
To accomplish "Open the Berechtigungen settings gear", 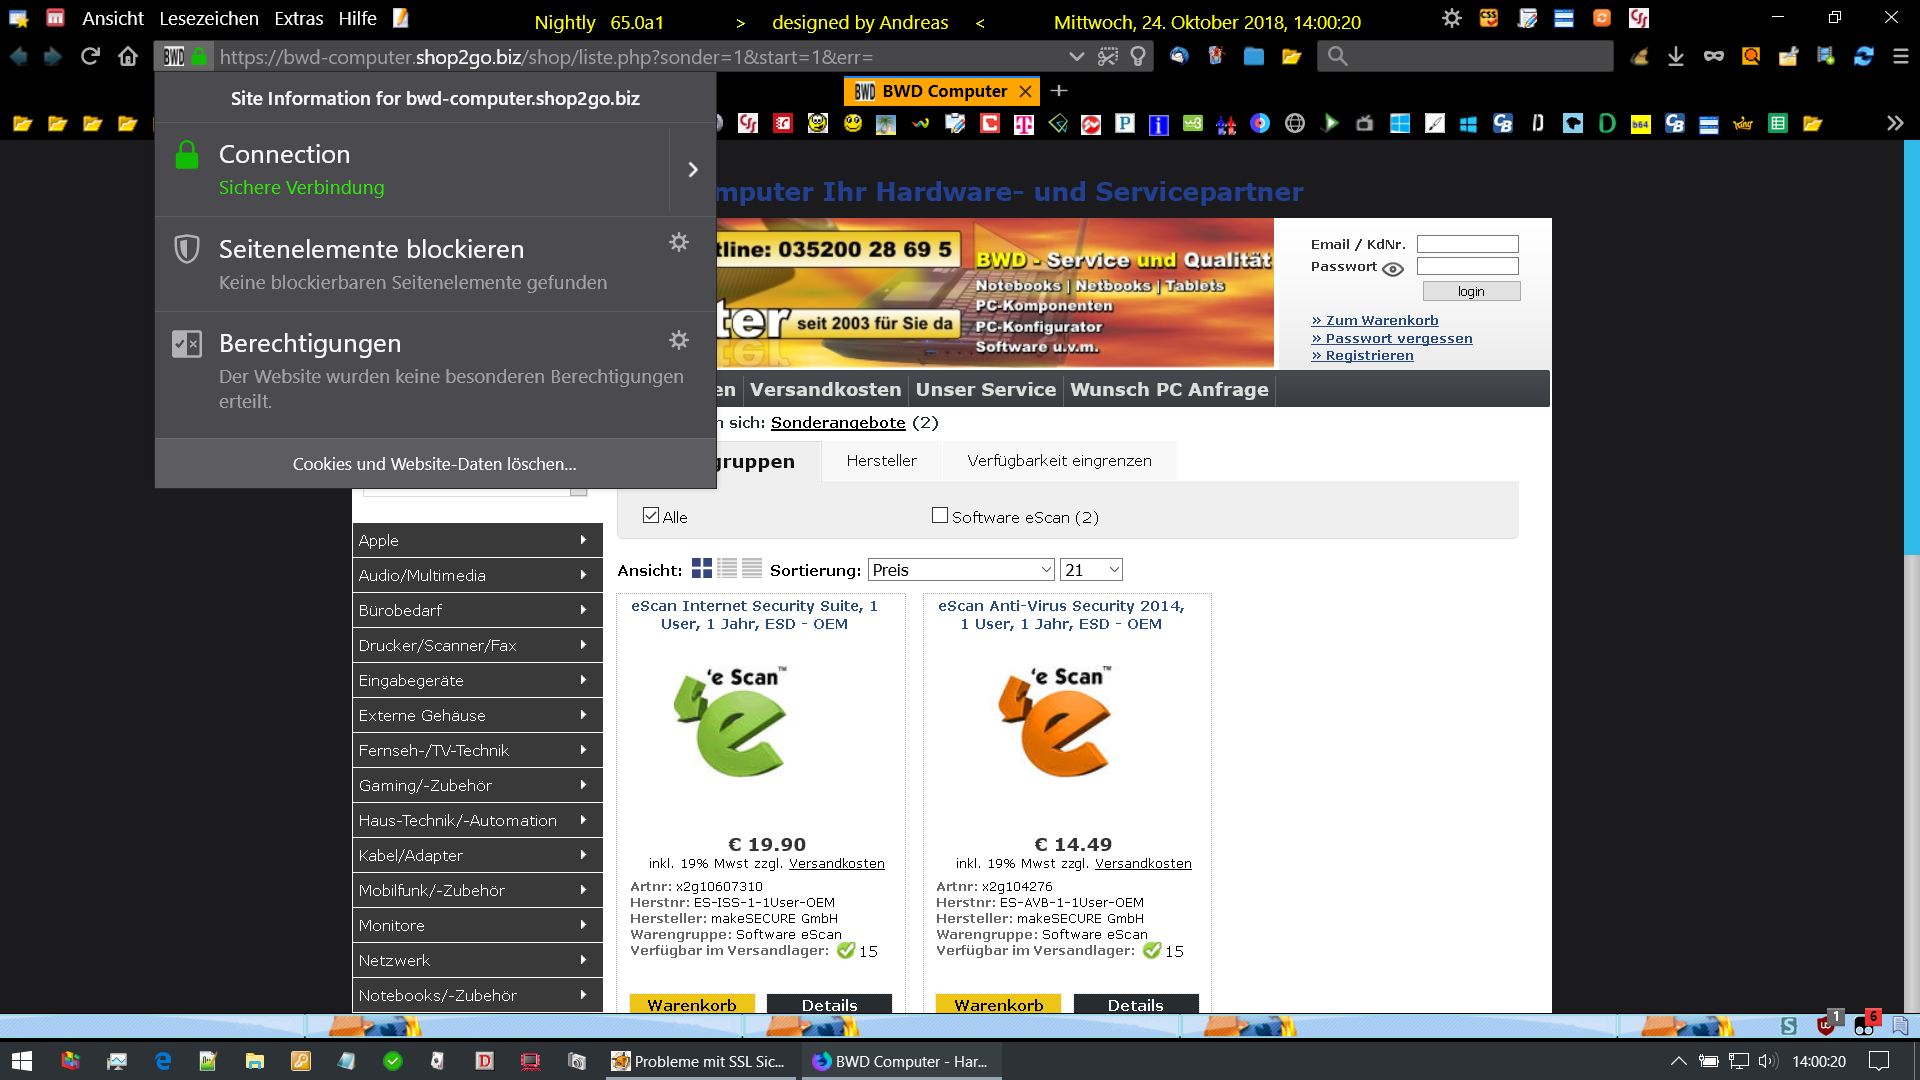I will pyautogui.click(x=679, y=340).
